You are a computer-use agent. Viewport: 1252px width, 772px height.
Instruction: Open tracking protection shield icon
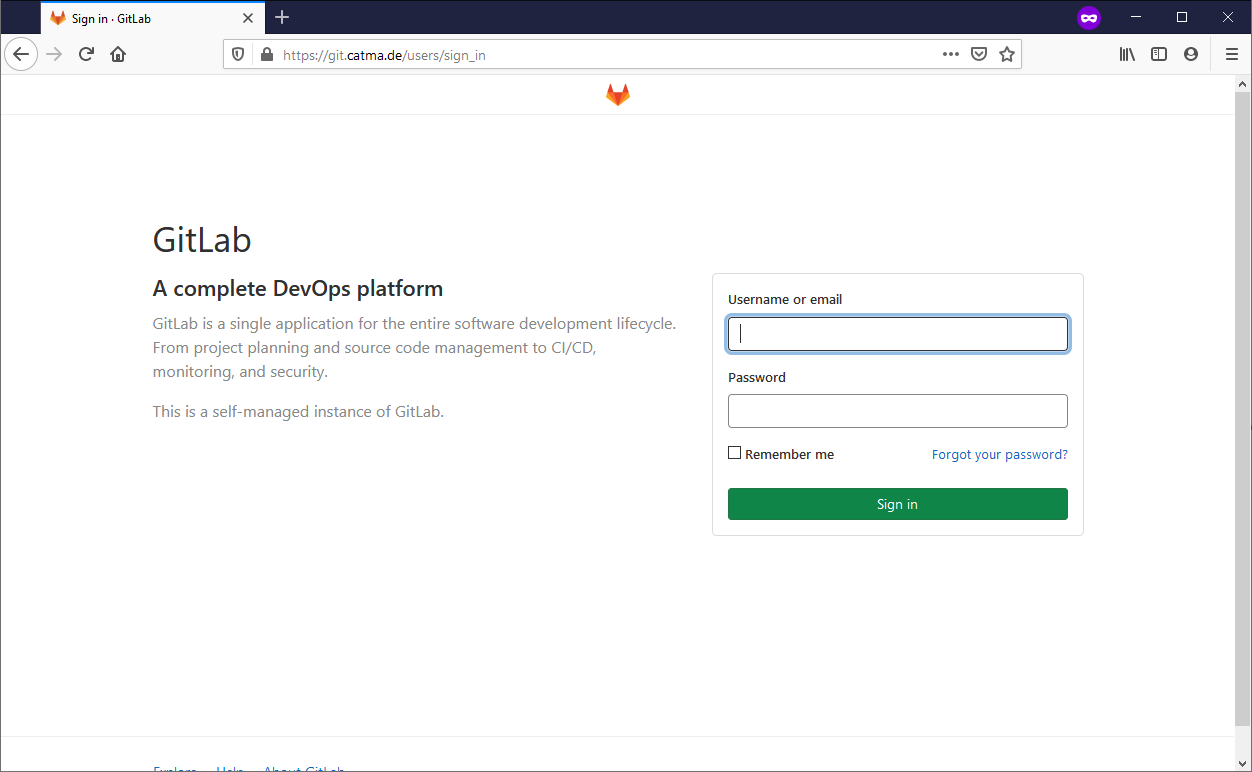(x=238, y=55)
